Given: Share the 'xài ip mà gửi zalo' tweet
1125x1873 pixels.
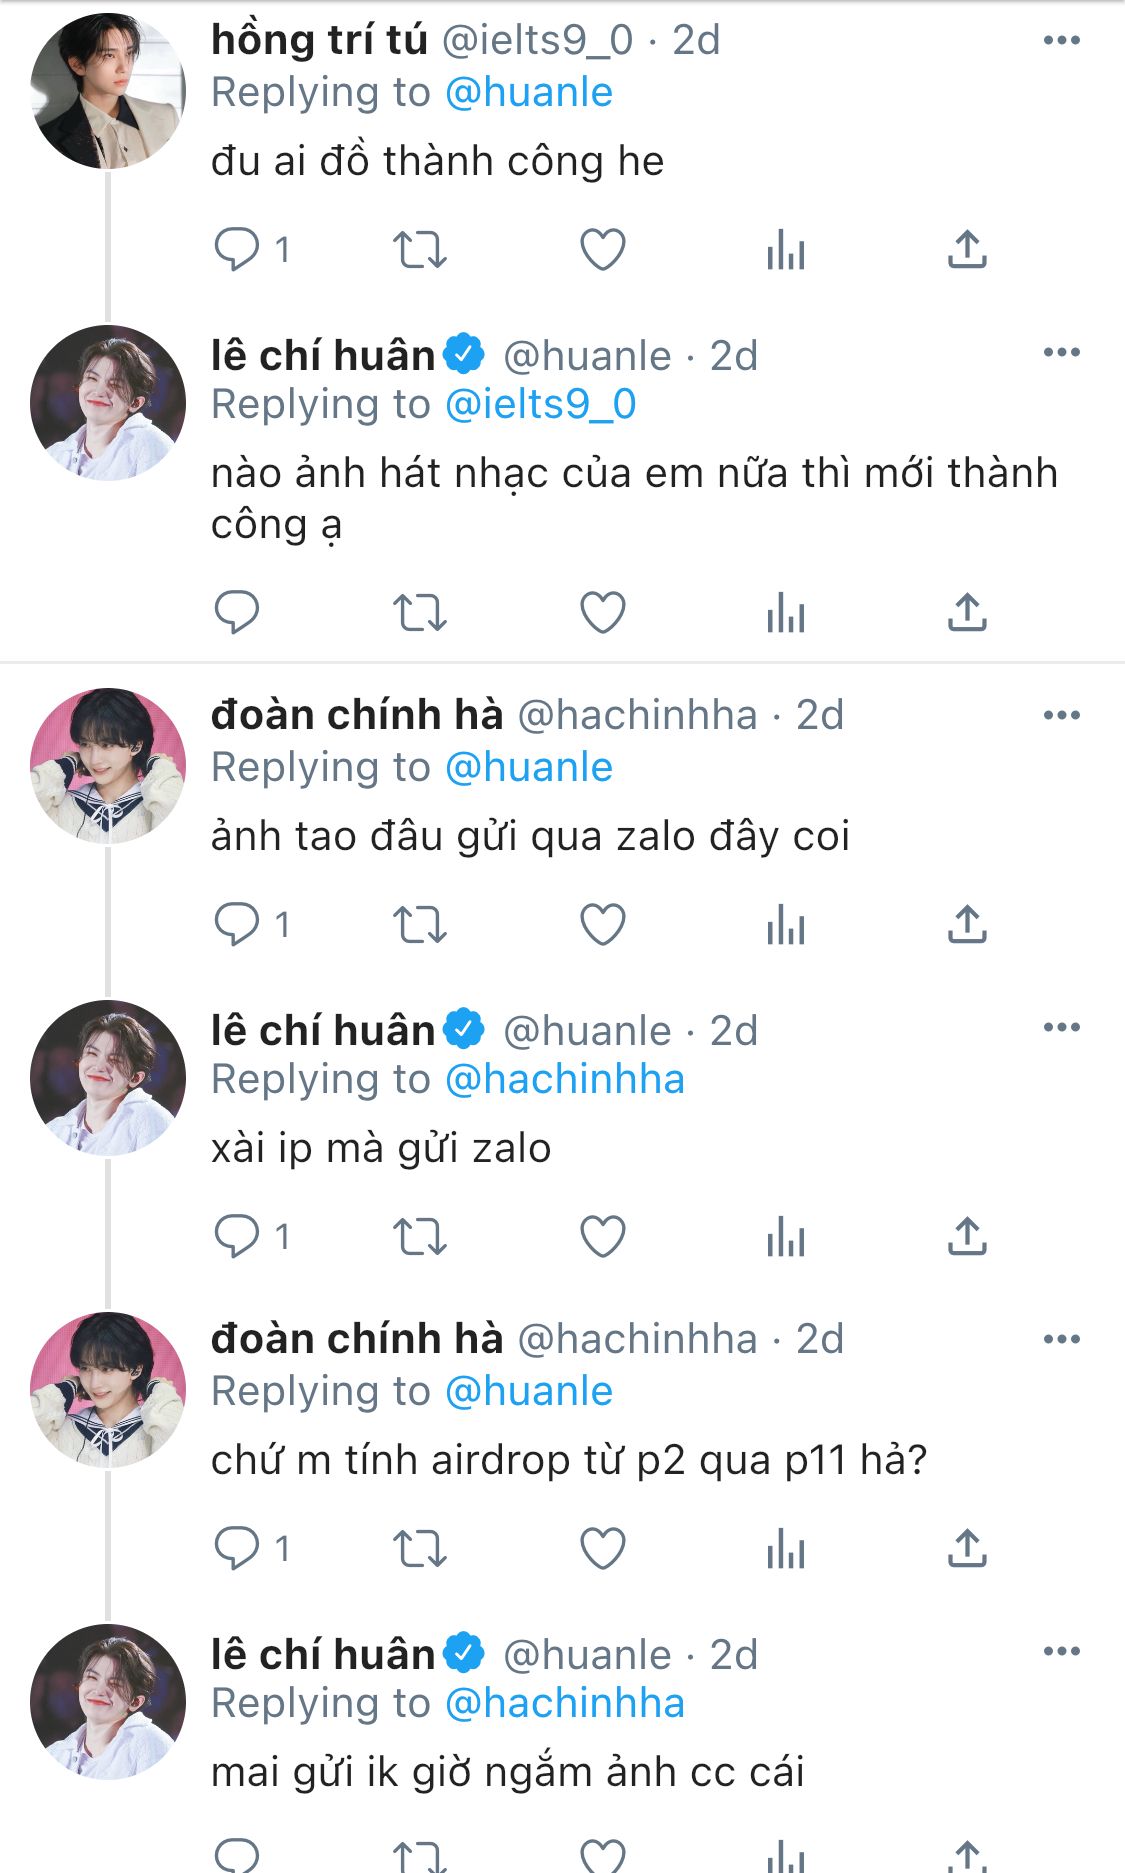Looking at the screenshot, I should [x=967, y=1236].
